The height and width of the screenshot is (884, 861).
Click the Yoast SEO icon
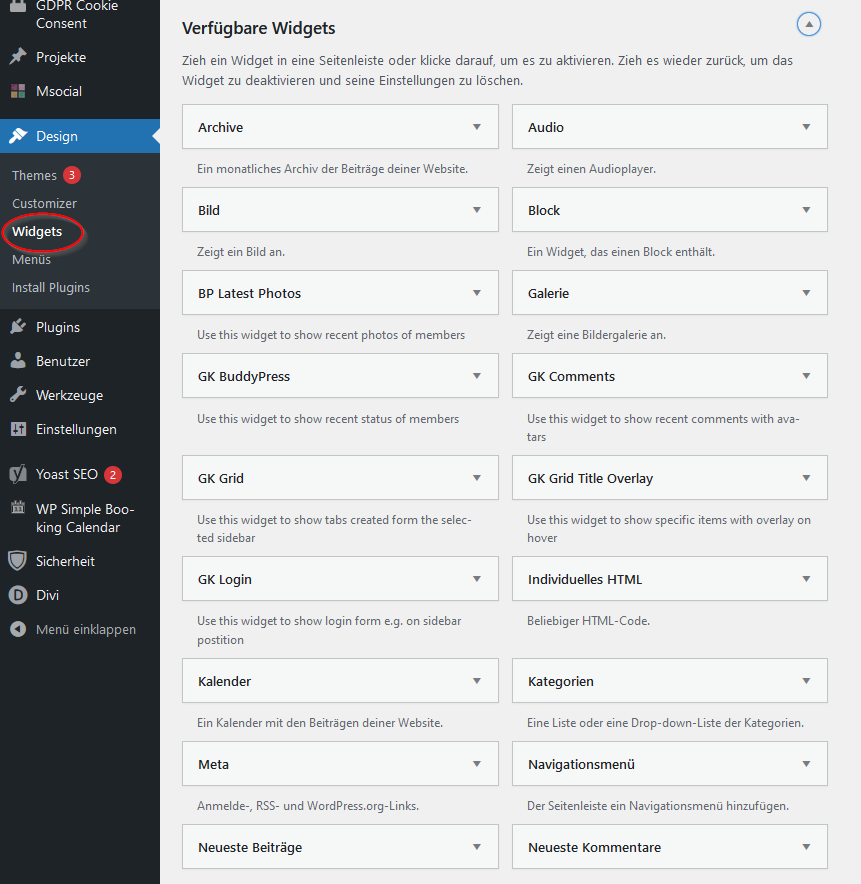coord(18,474)
